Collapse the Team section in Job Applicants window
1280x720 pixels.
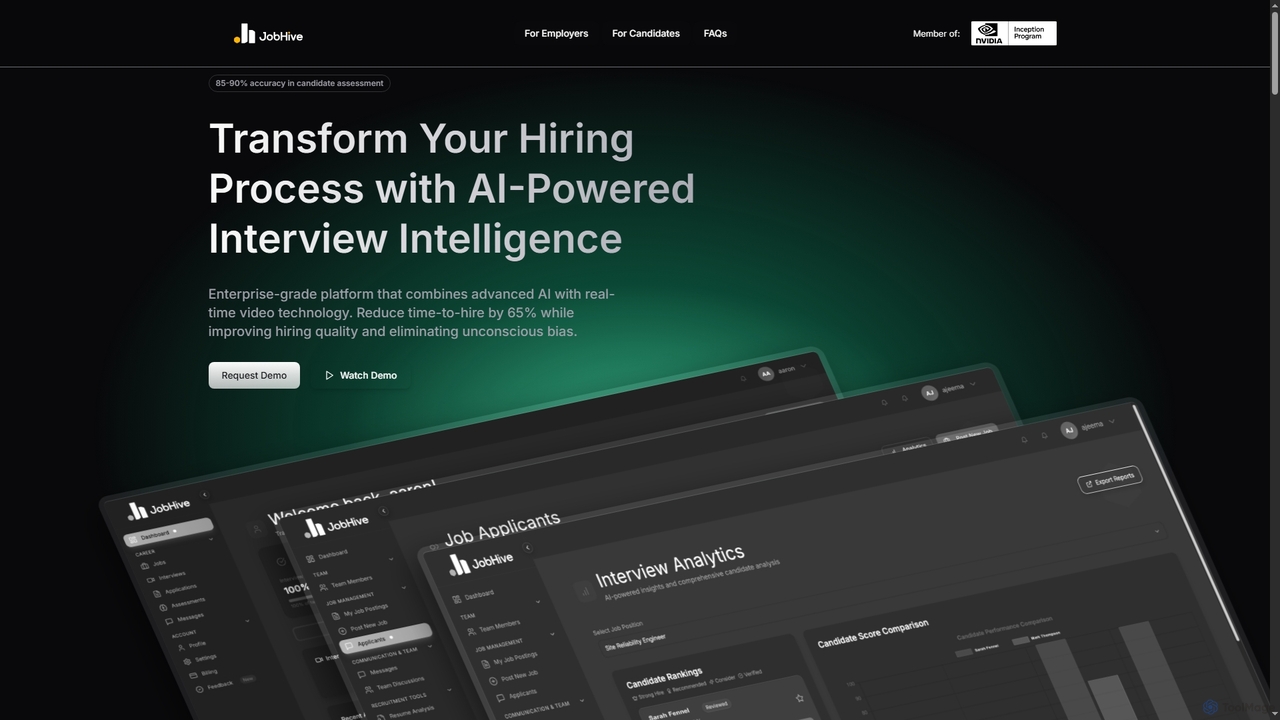[391, 558]
